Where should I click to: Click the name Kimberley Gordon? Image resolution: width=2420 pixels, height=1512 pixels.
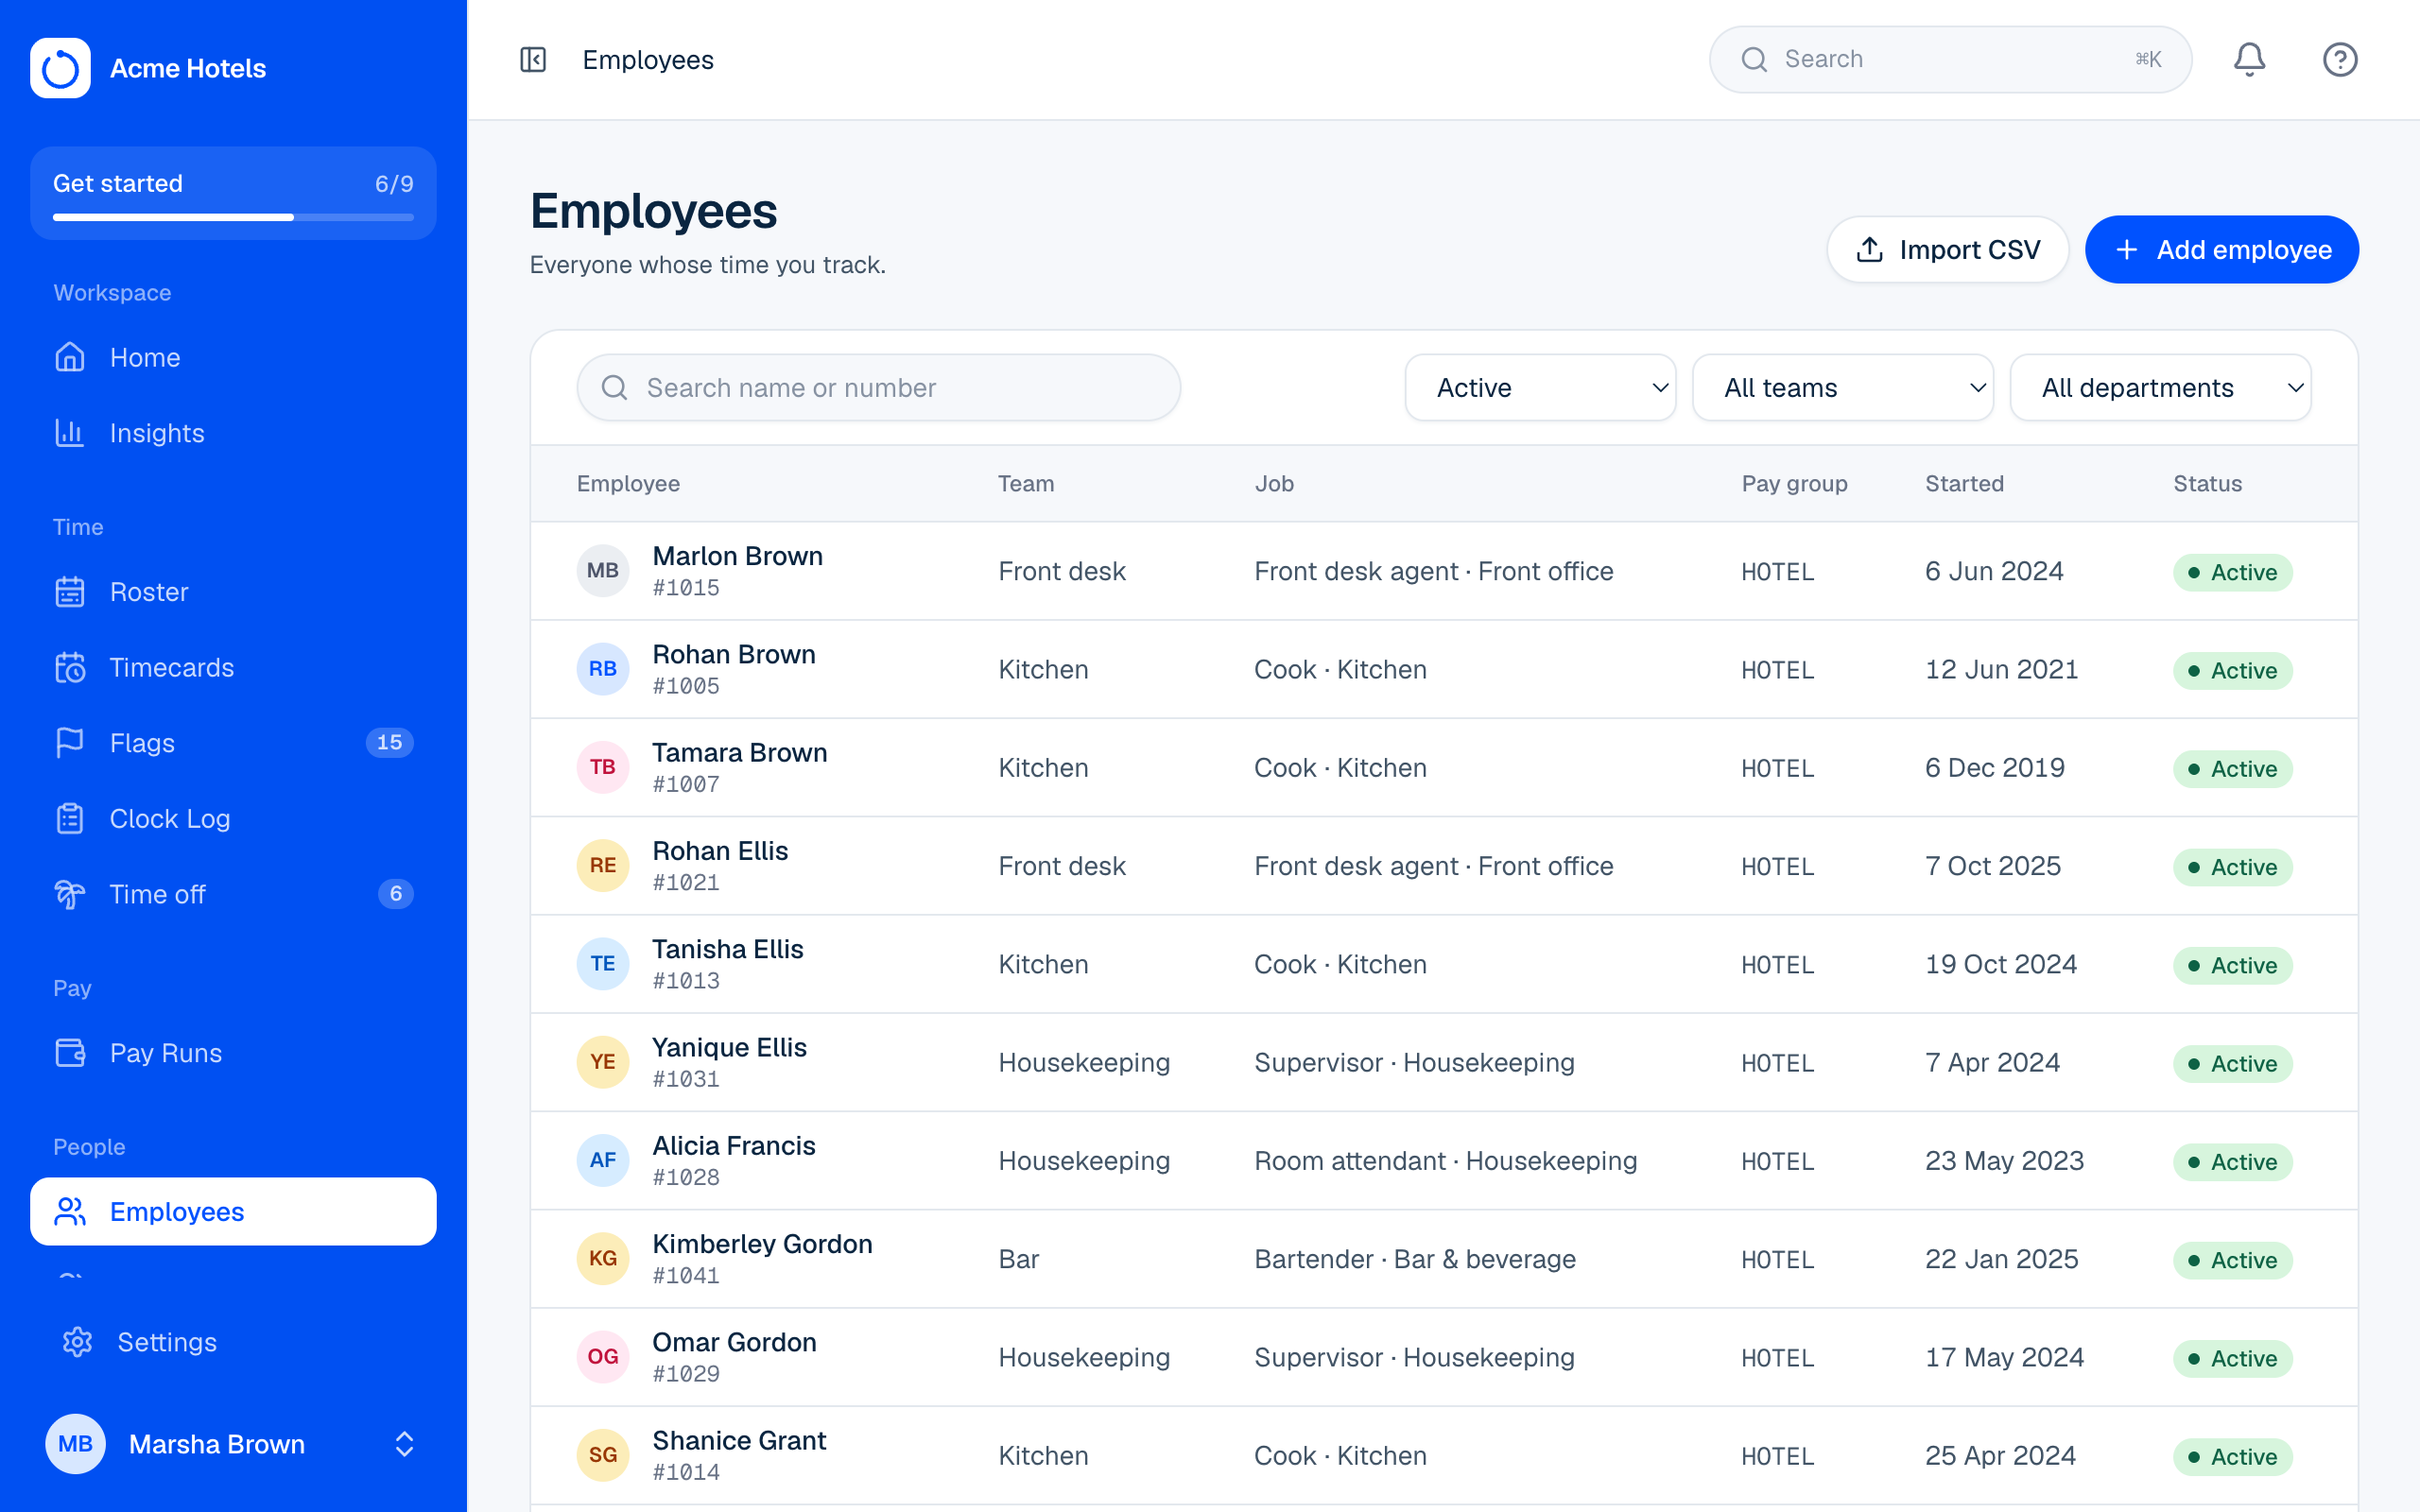pos(762,1244)
